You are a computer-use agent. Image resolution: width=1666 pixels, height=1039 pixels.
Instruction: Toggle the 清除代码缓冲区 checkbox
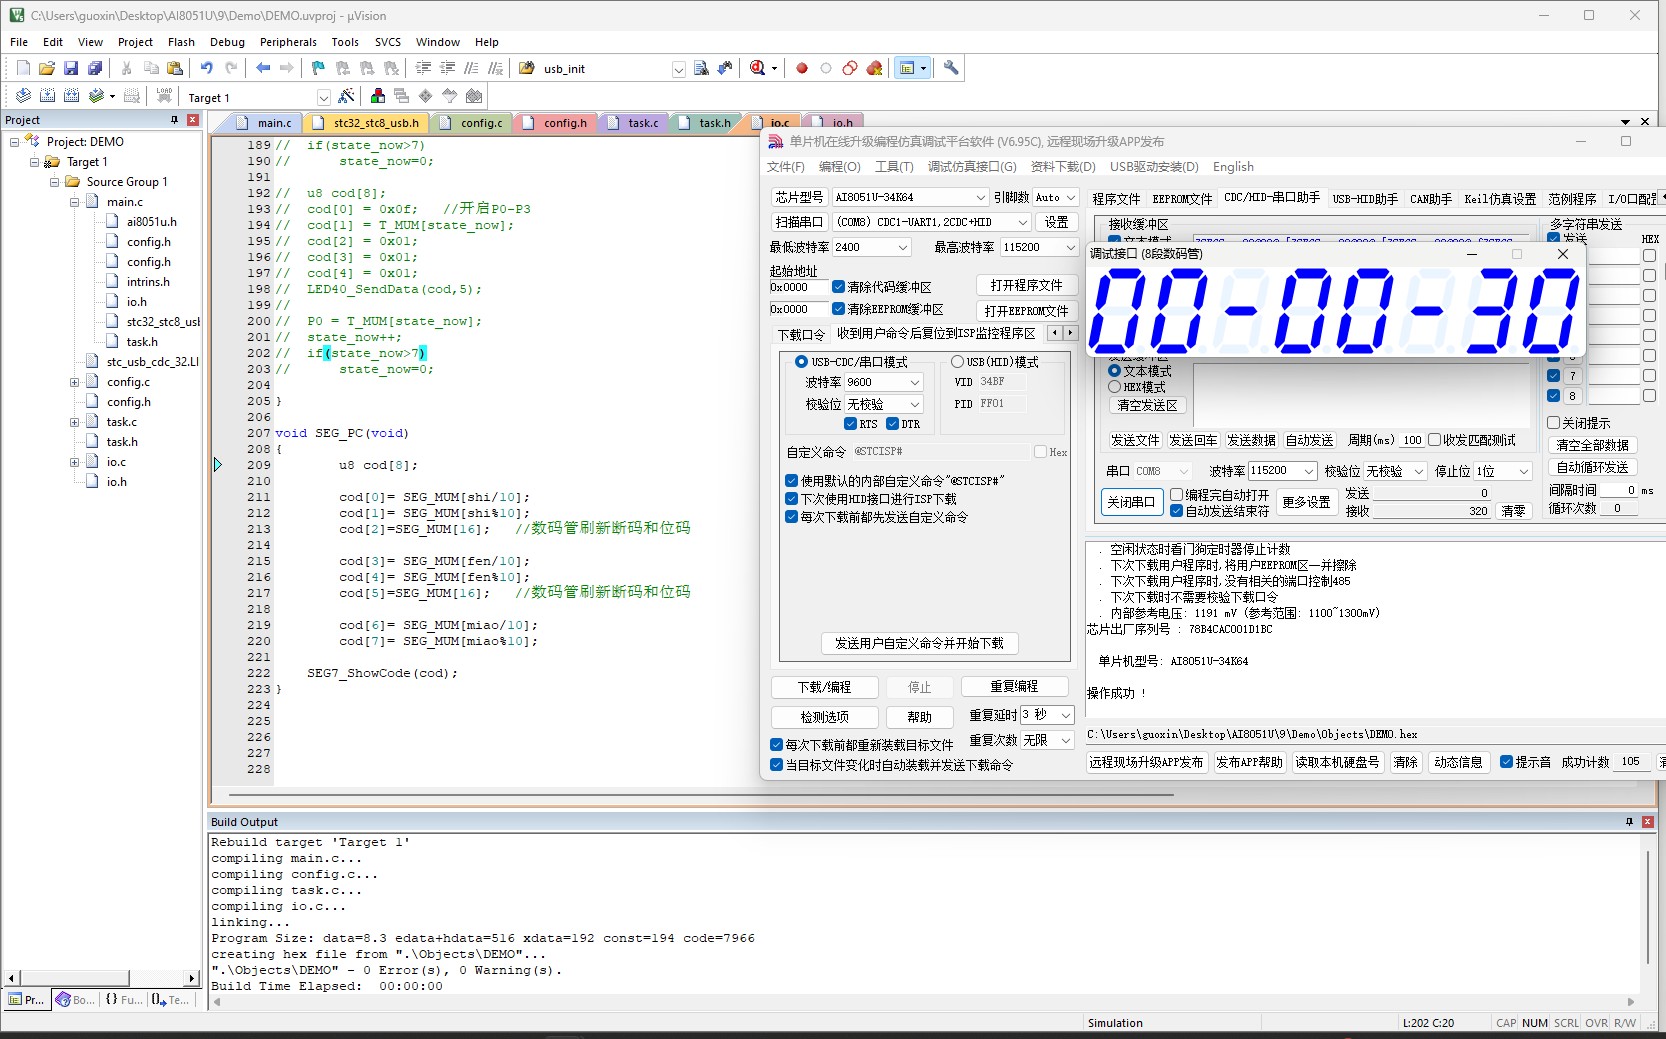pyautogui.click(x=839, y=287)
